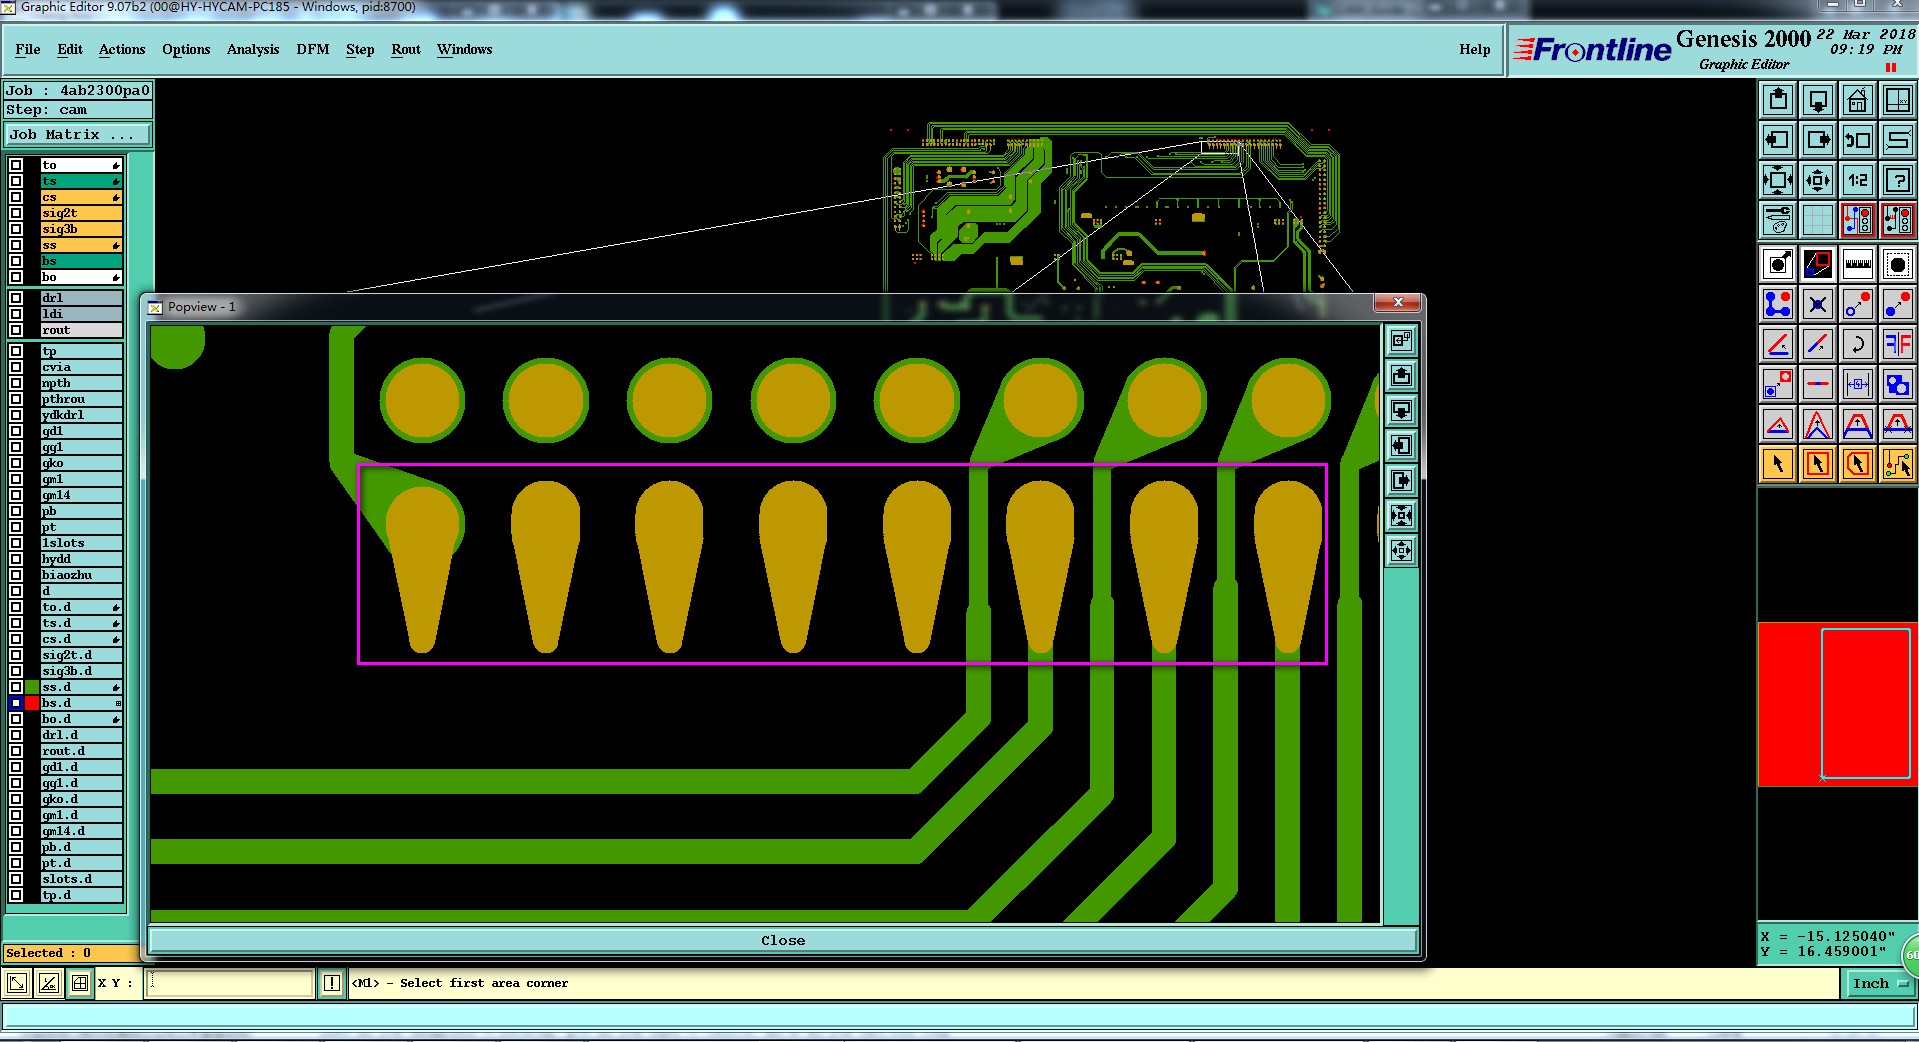This screenshot has width=1919, height=1042.
Task: Click the previous view undo icon
Action: pos(1858,140)
